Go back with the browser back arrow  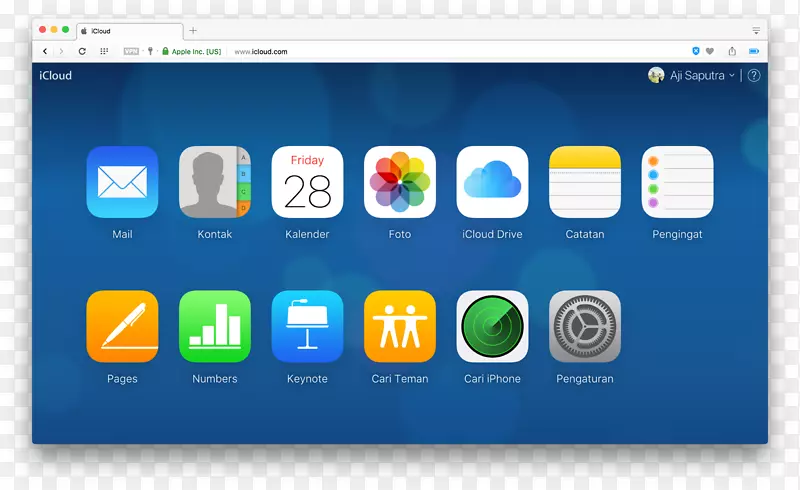coord(45,51)
